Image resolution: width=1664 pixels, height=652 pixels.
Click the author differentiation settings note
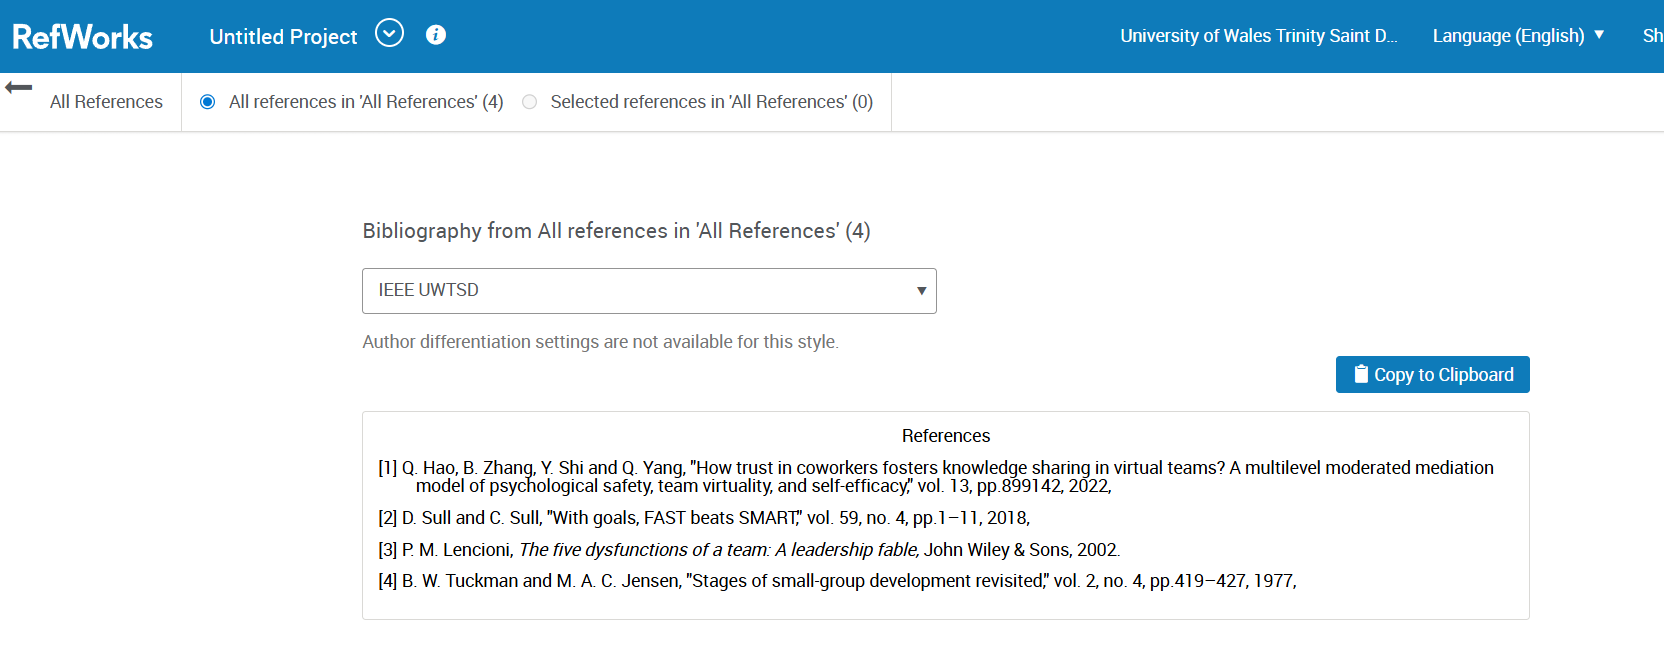pyautogui.click(x=600, y=342)
